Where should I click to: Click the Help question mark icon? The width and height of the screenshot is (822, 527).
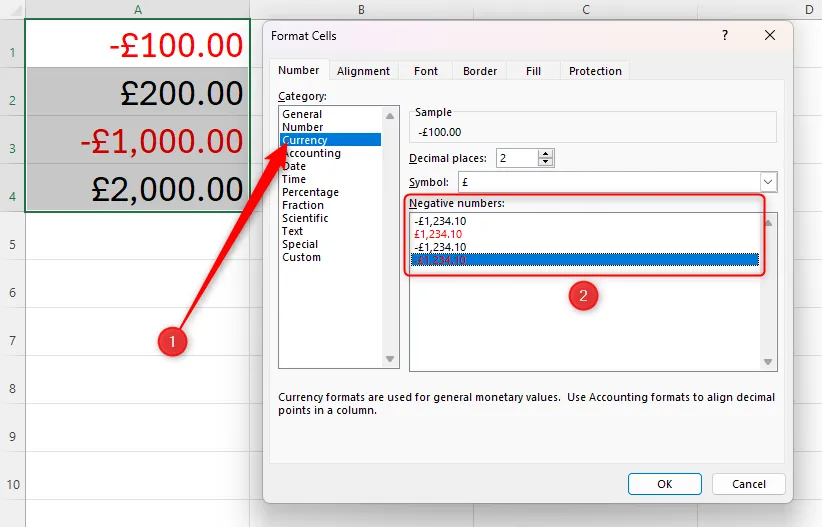[x=724, y=35]
